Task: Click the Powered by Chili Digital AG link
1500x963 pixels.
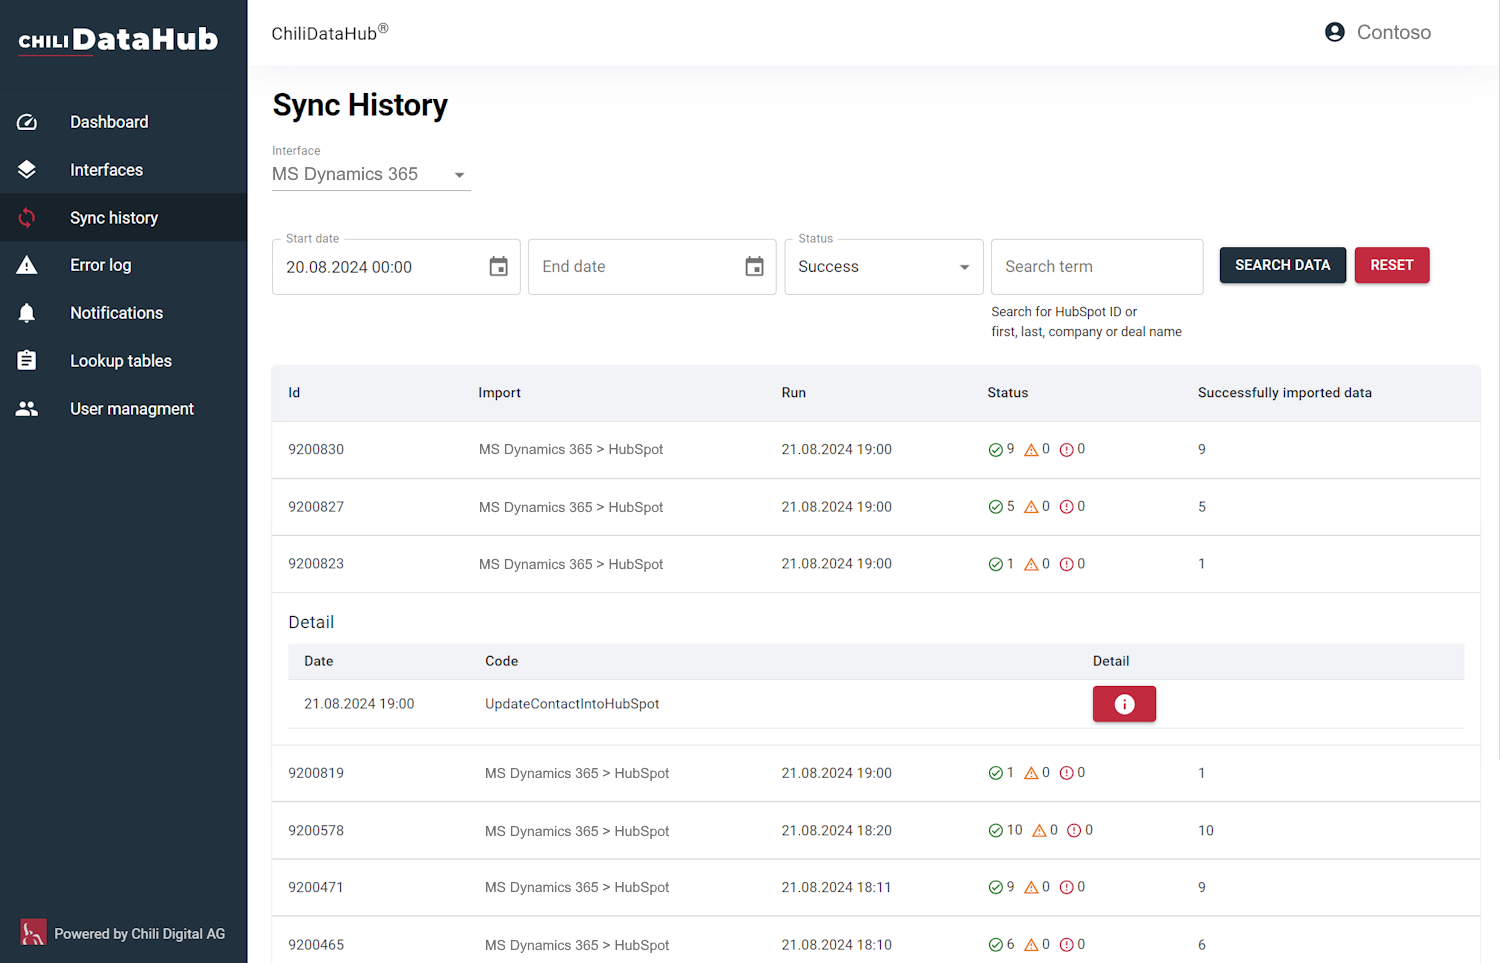Action: [139, 934]
